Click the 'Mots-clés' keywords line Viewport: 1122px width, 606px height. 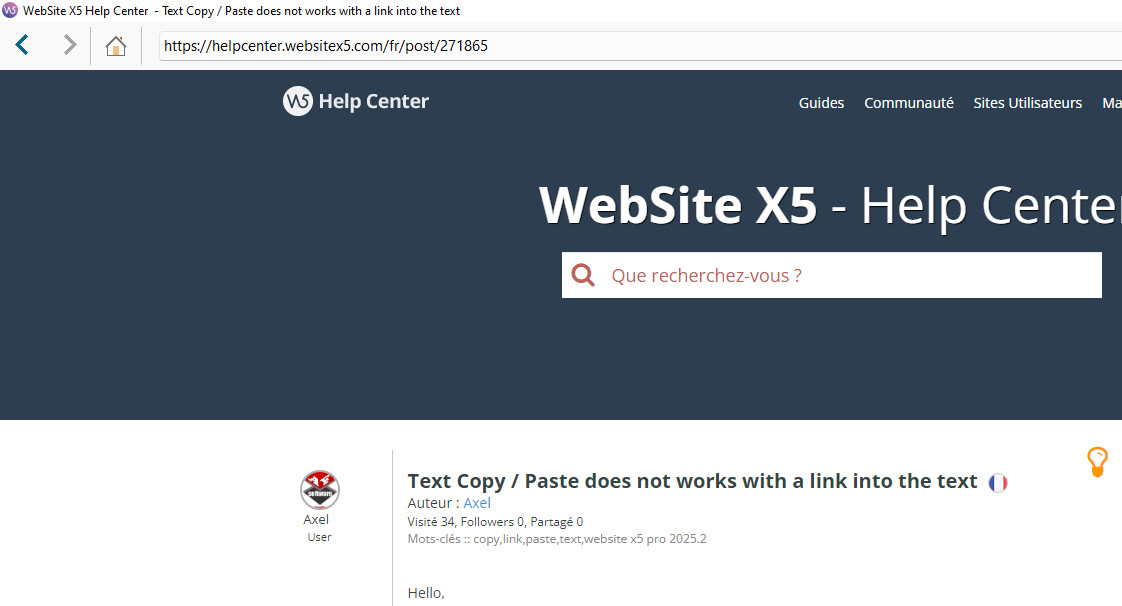[557, 539]
